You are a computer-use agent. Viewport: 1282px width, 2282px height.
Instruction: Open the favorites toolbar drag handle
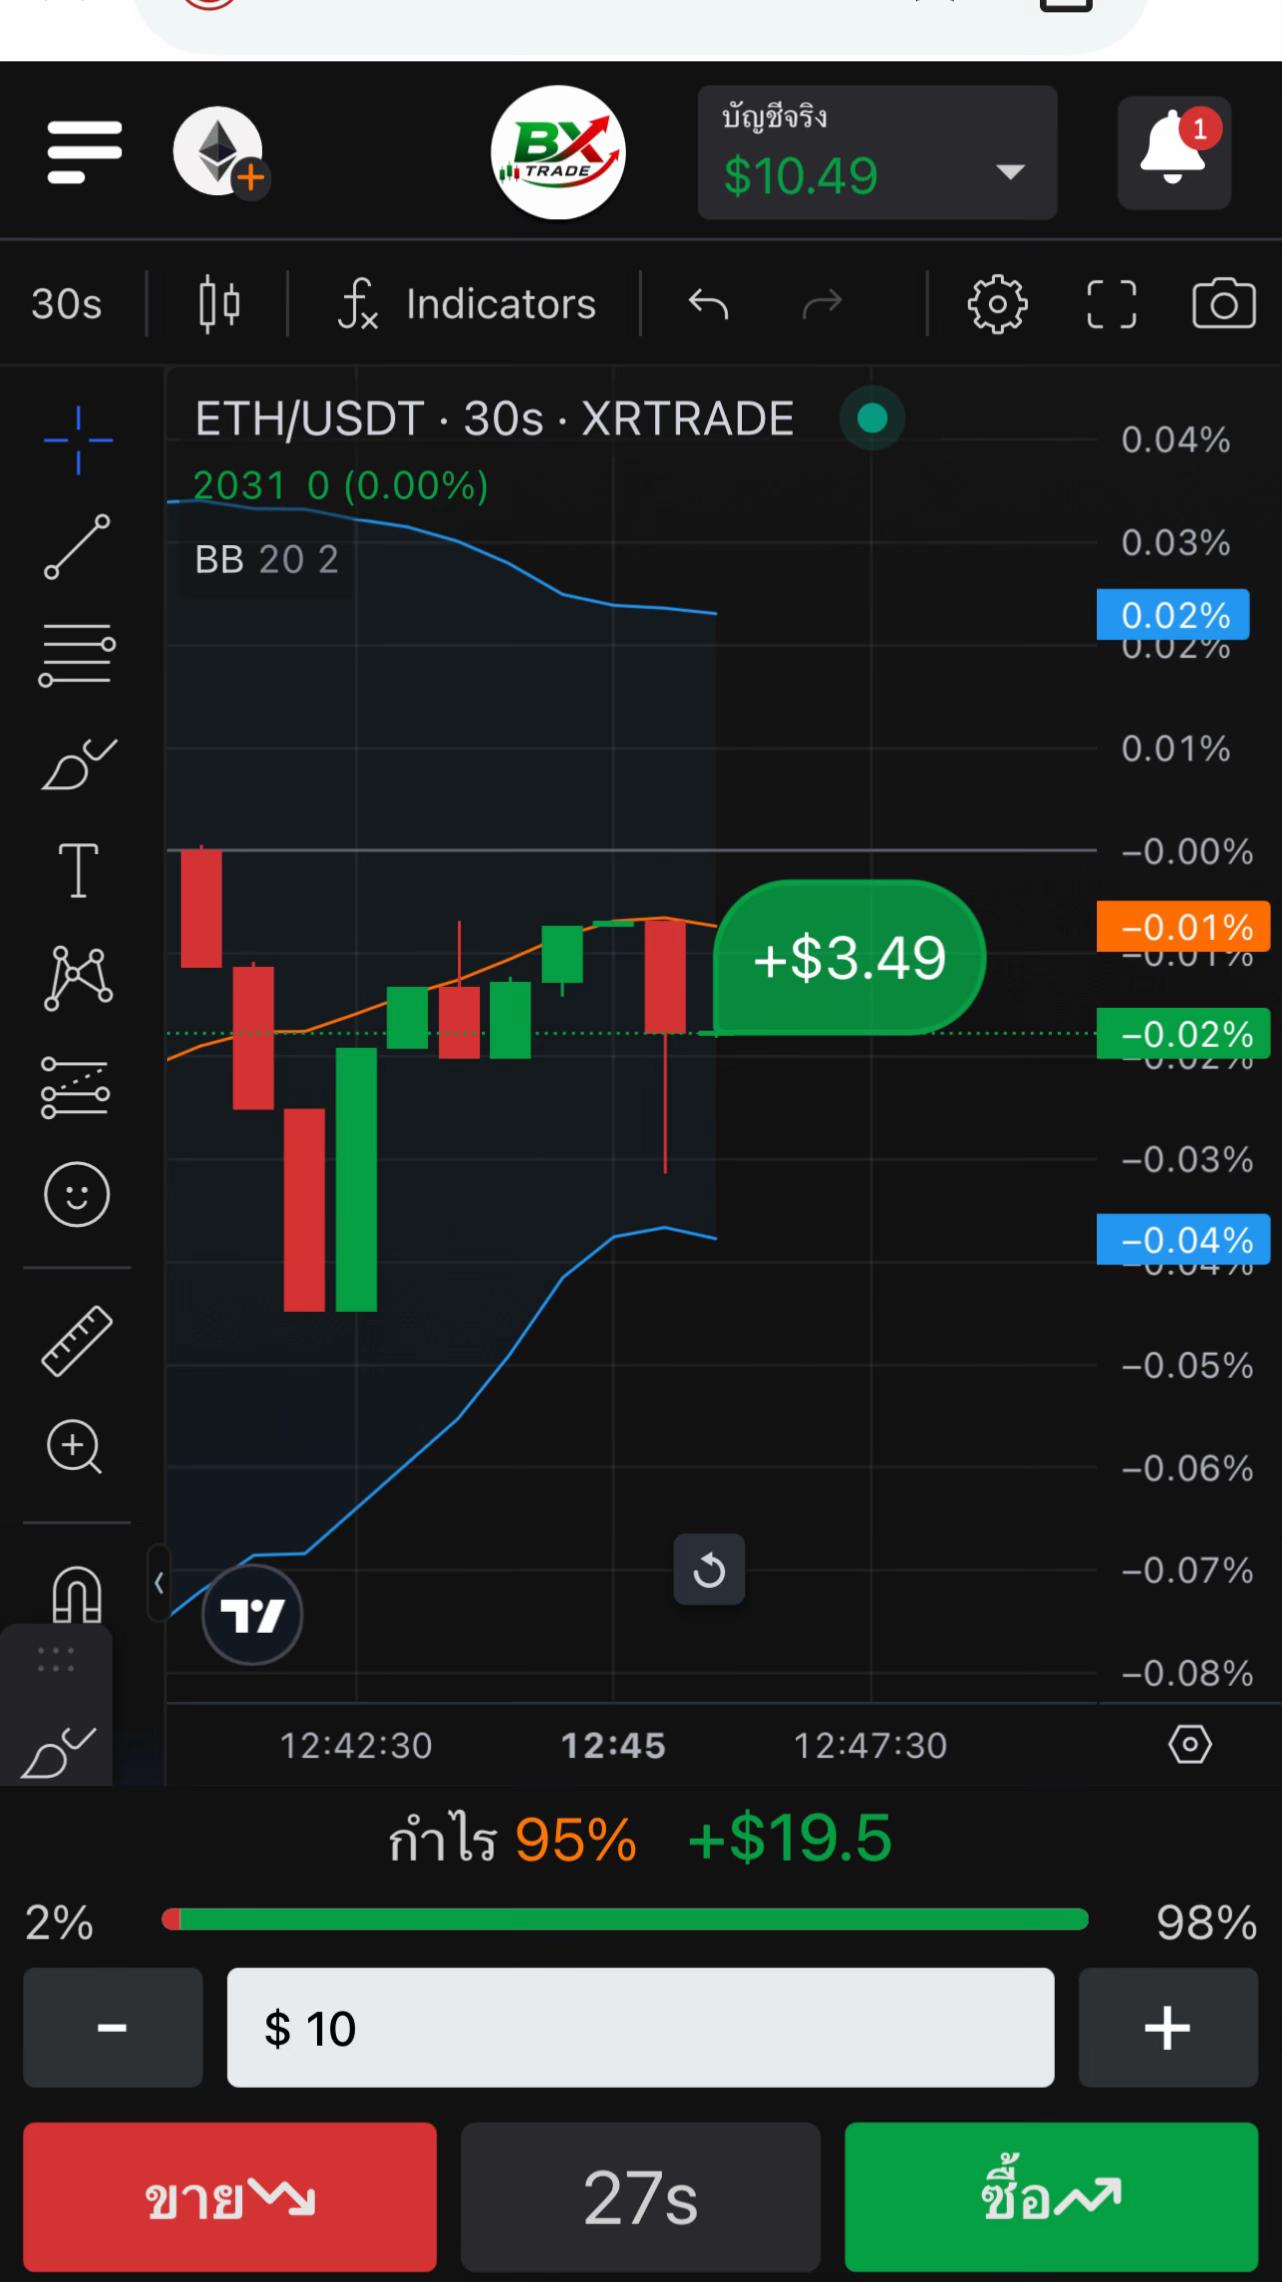pos(56,1659)
